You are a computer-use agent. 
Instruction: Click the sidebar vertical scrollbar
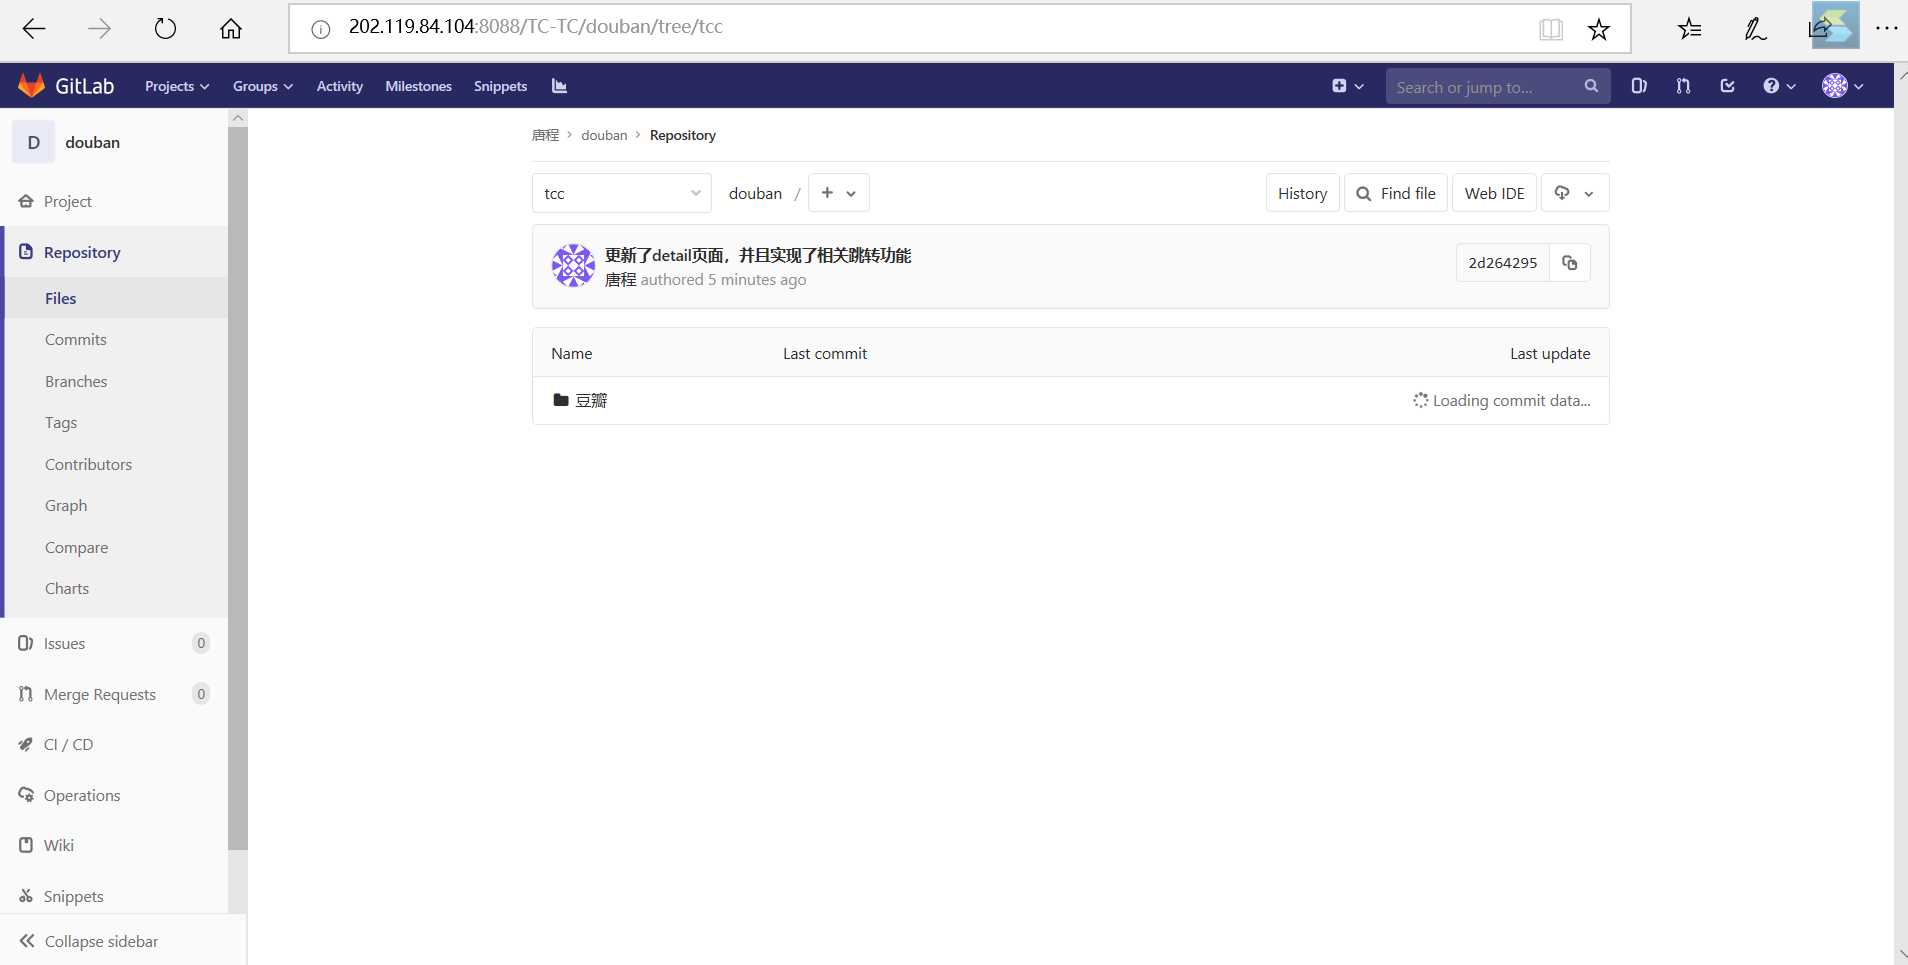pyautogui.click(x=238, y=487)
